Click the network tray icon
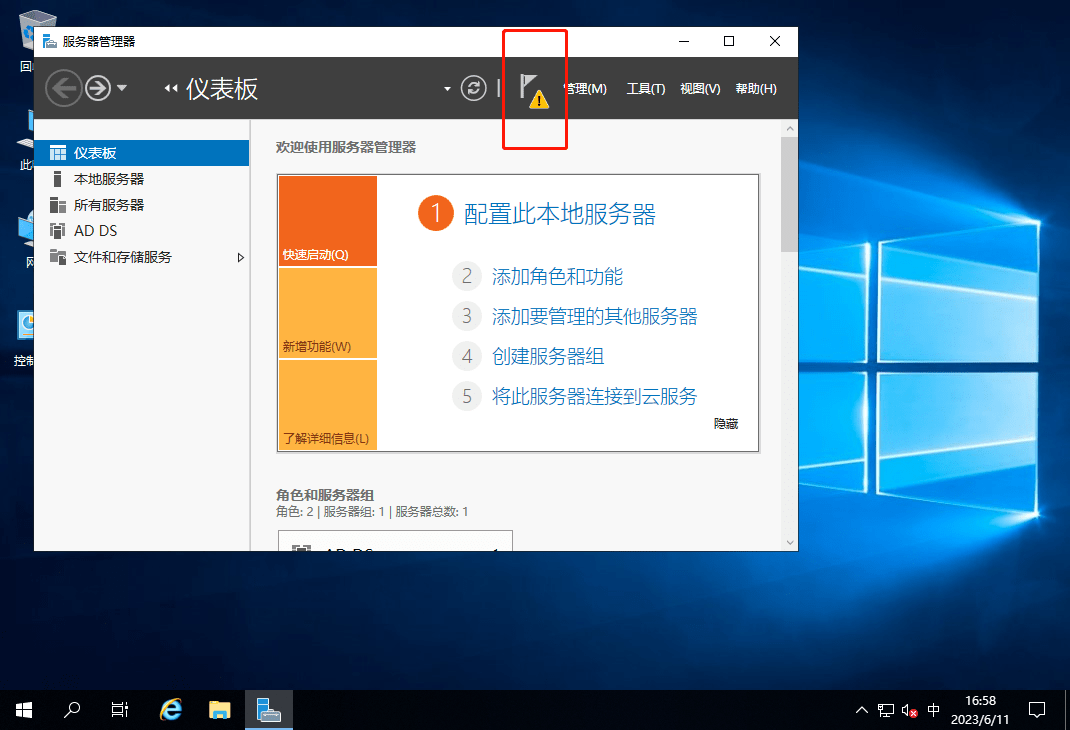This screenshot has height=730, width=1070. (x=886, y=710)
